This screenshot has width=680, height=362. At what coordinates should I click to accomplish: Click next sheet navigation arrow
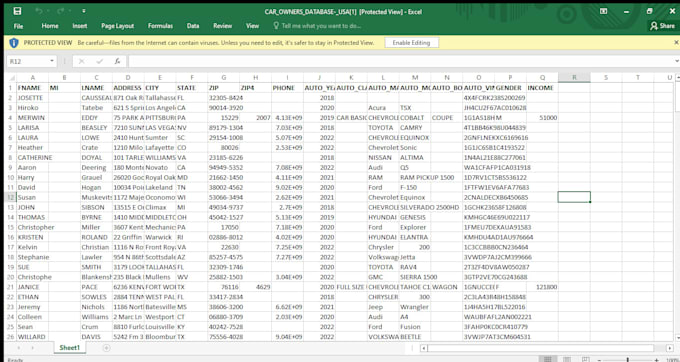click(x=33, y=348)
